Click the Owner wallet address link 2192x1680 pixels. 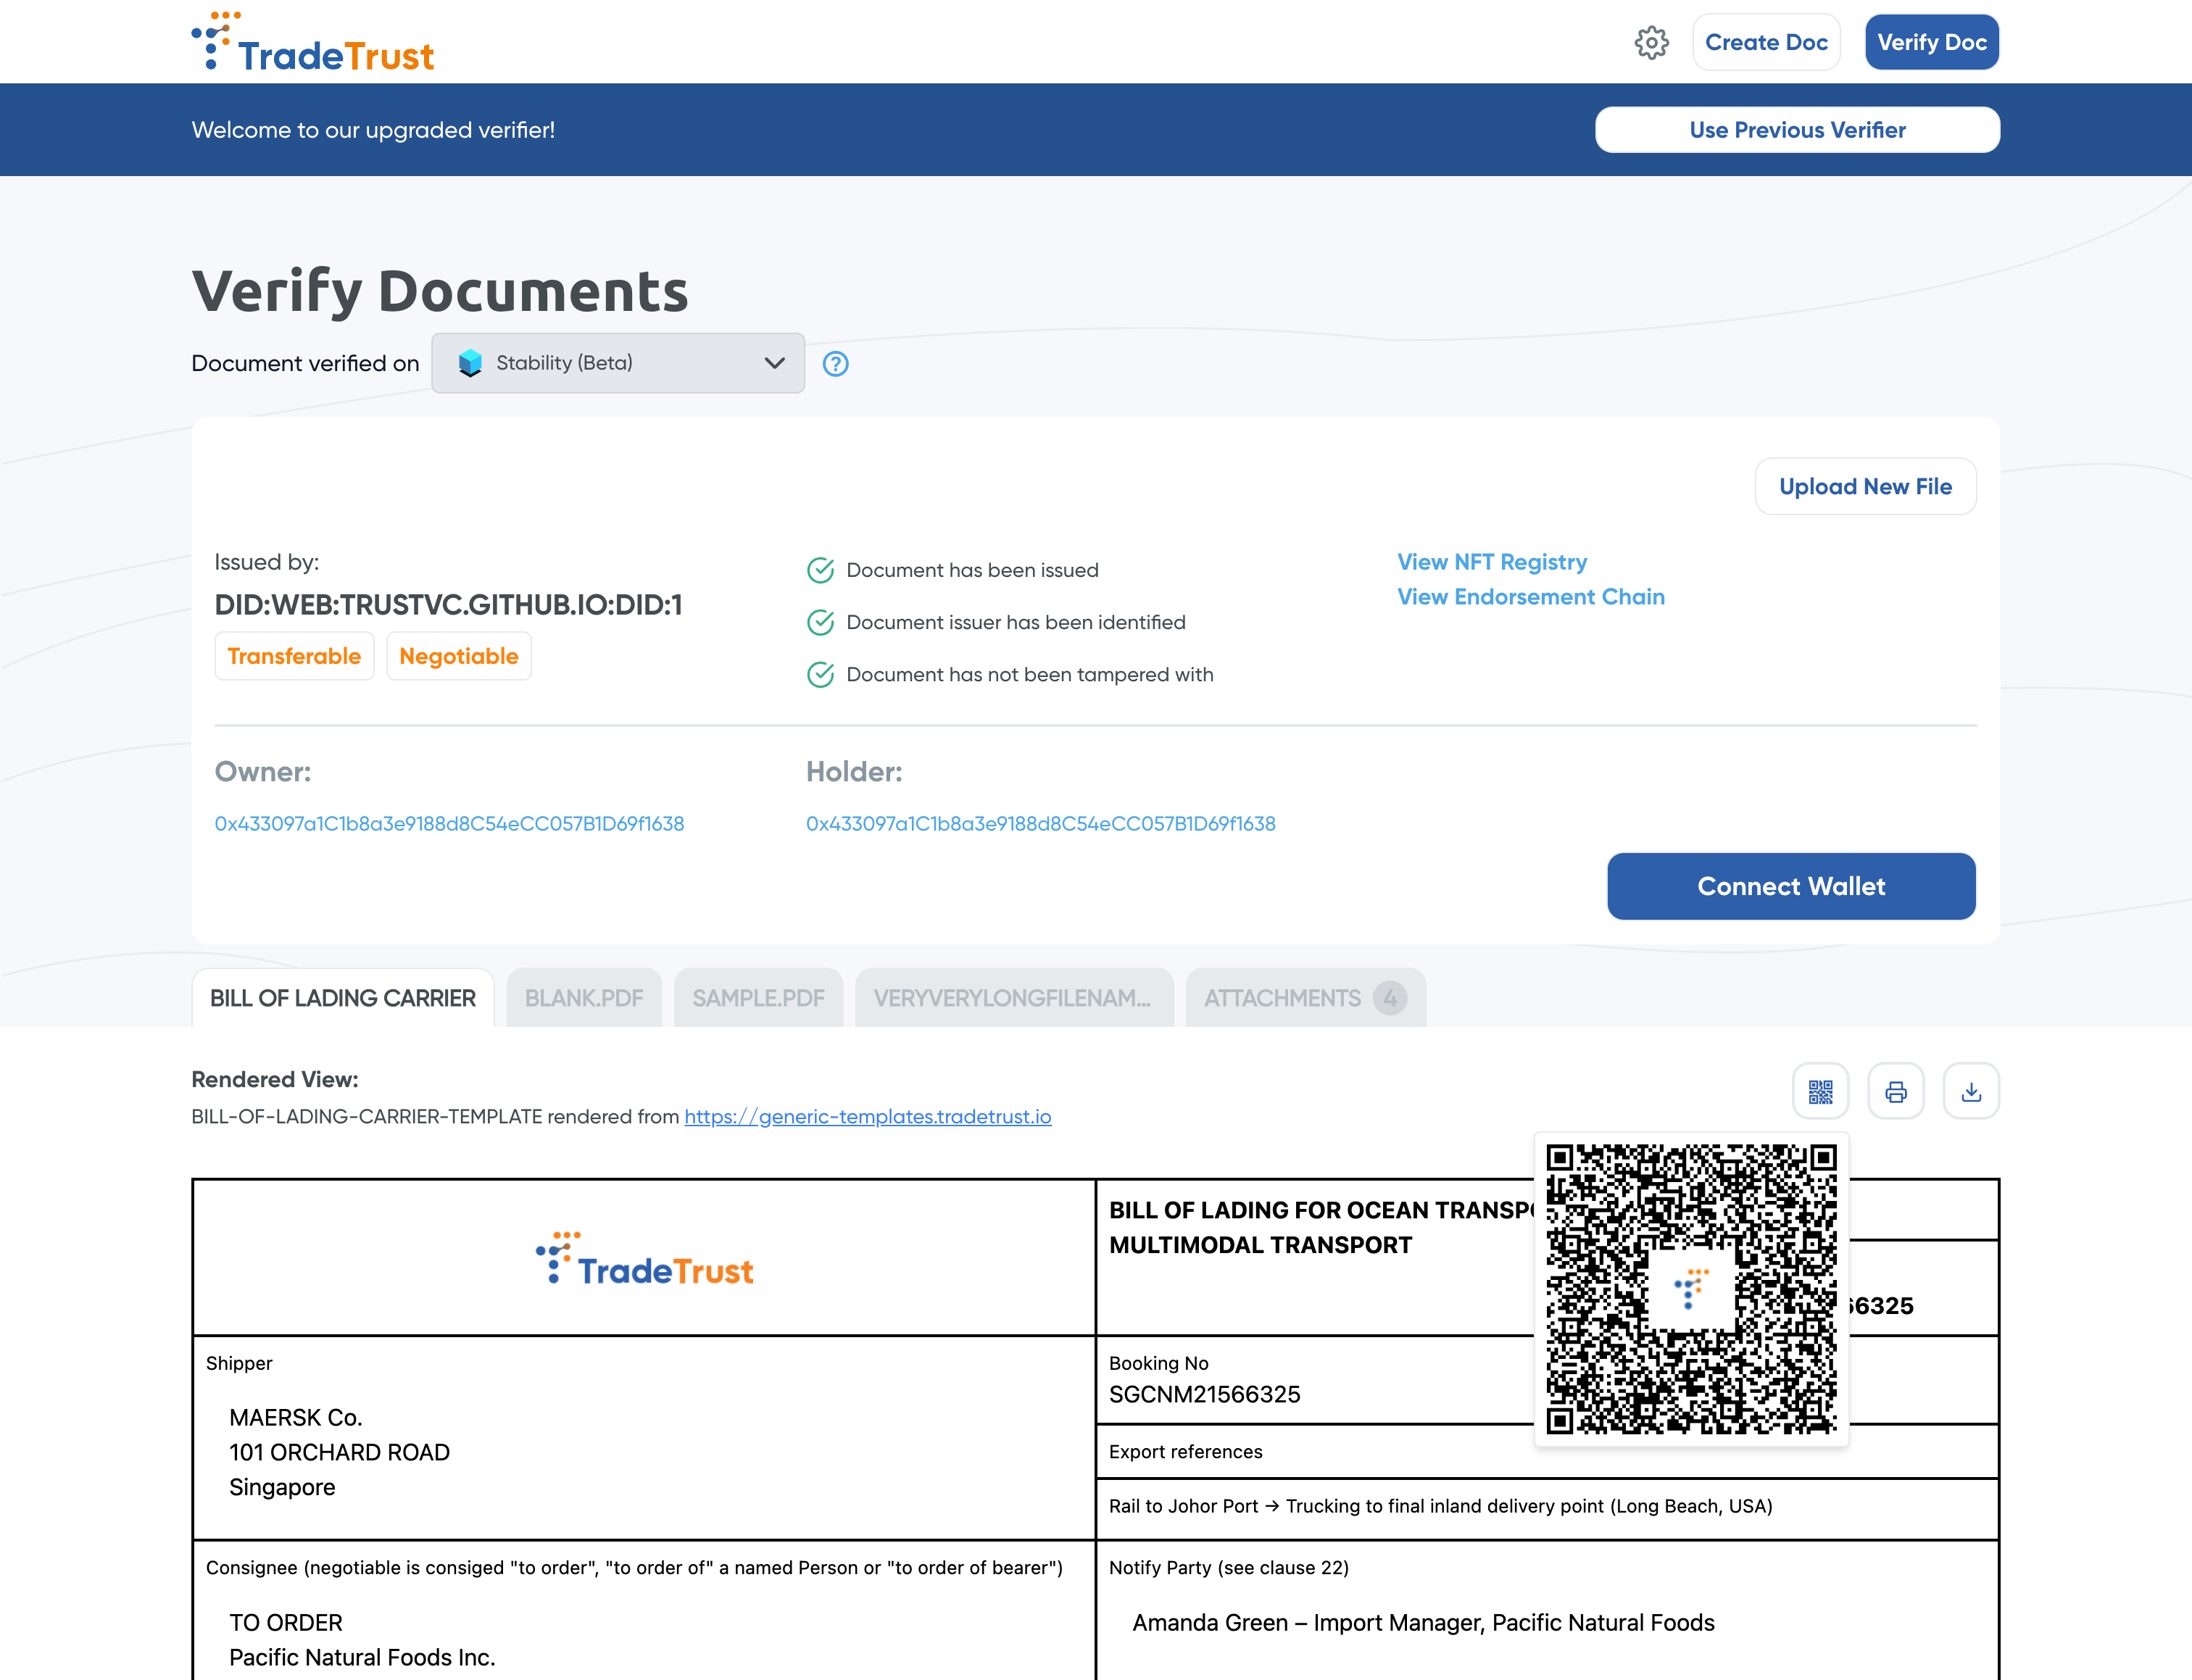(449, 824)
